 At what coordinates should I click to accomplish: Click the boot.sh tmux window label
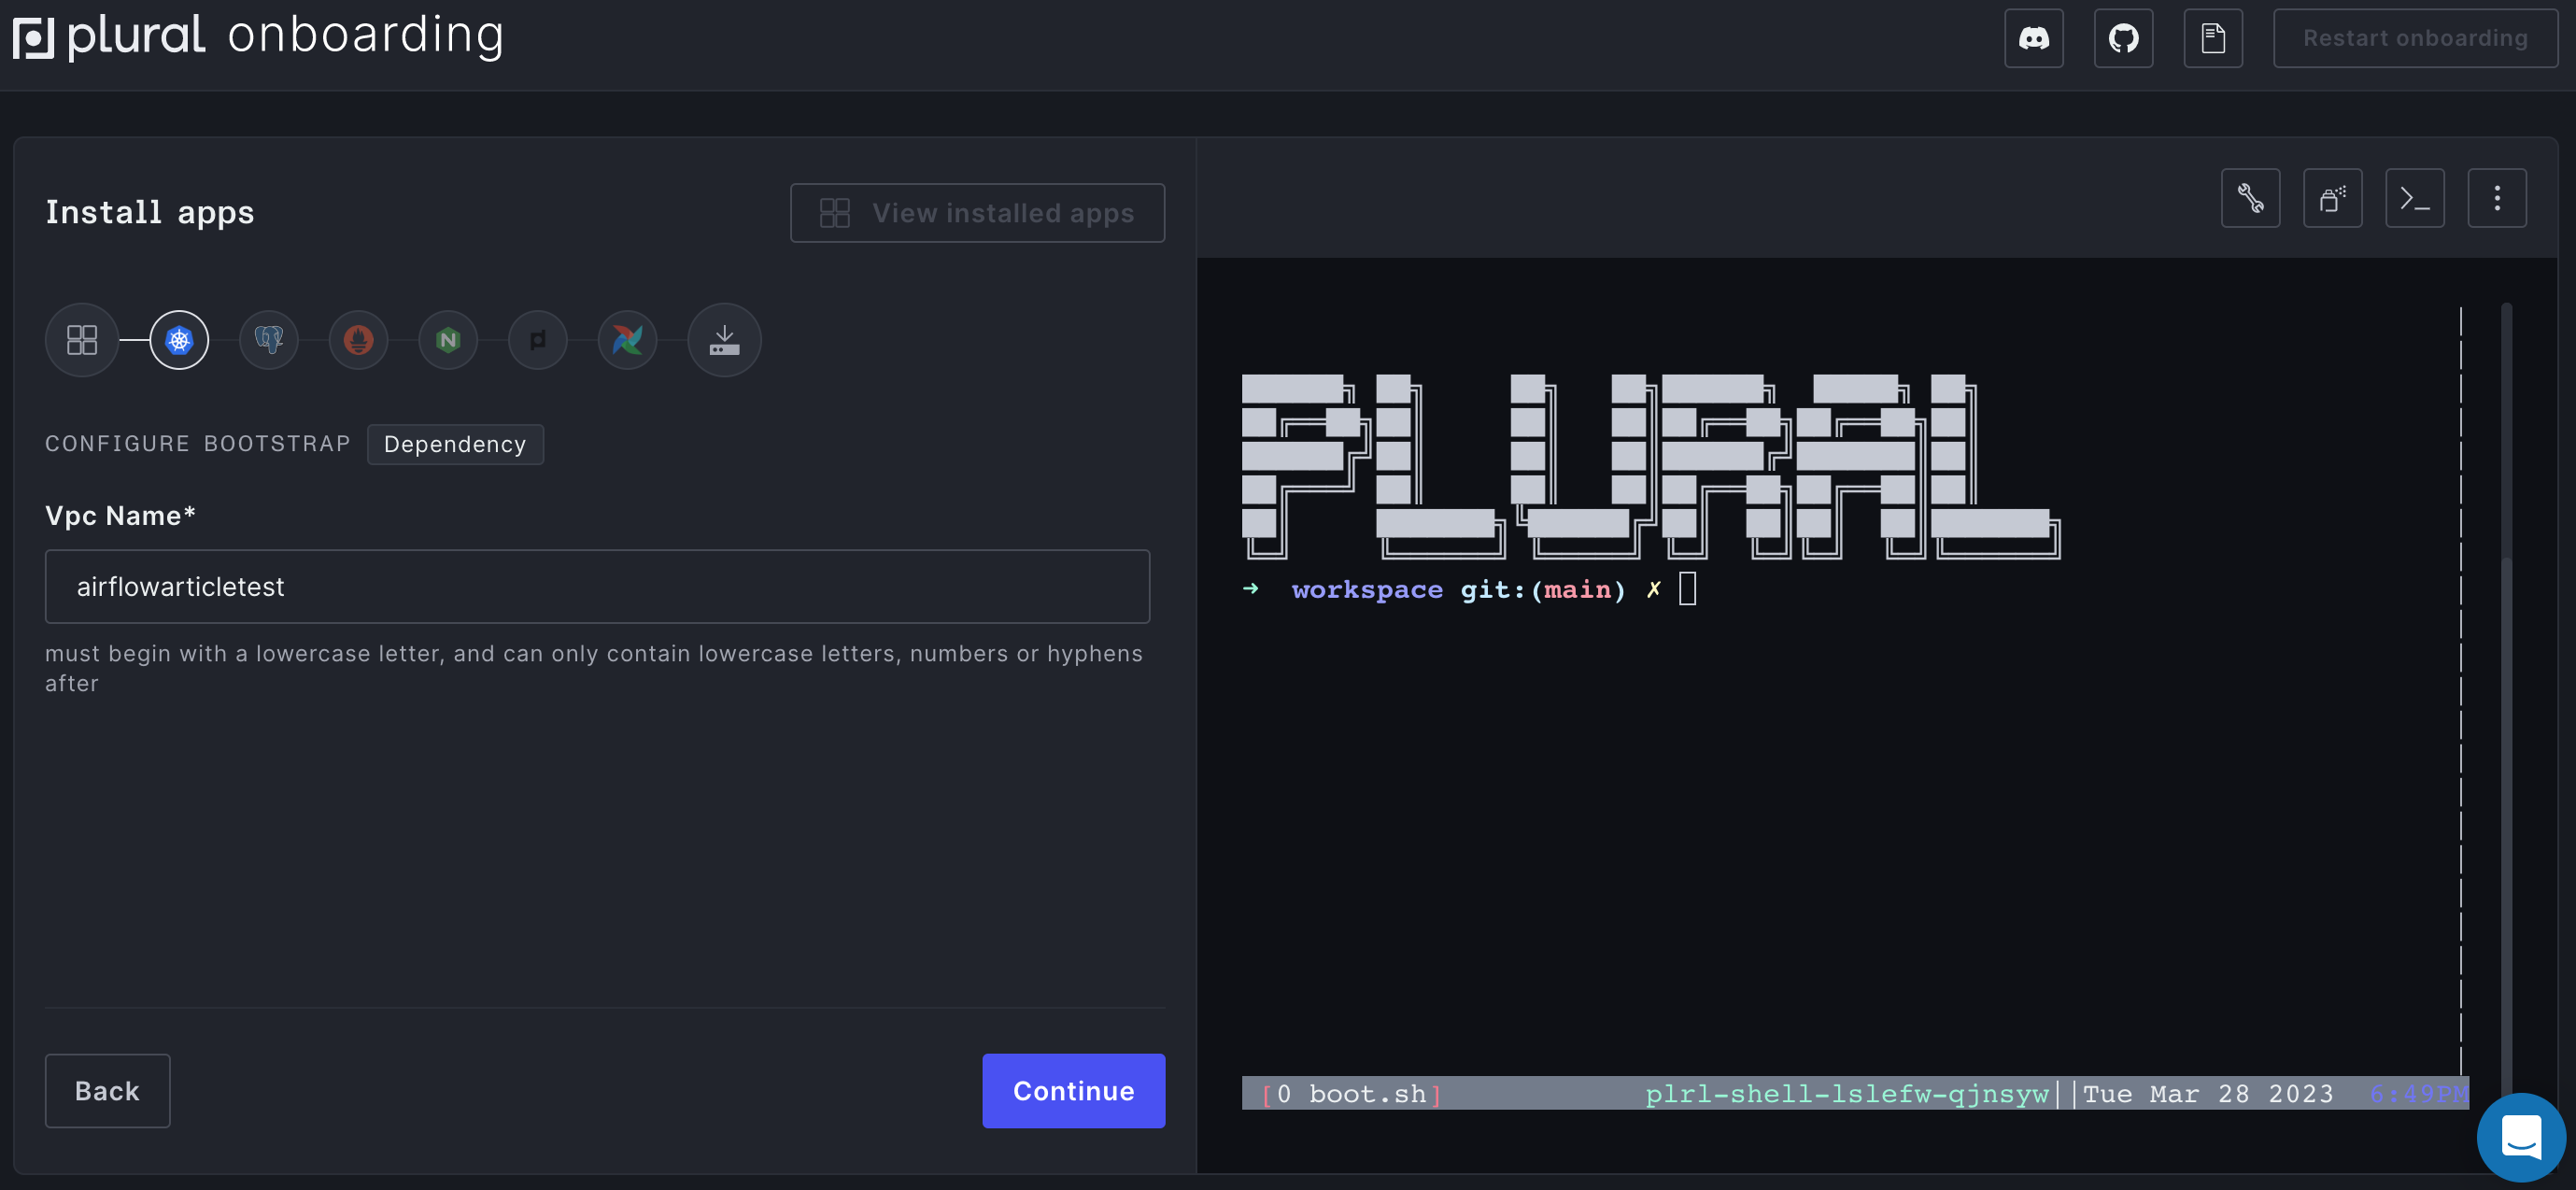[x=1352, y=1094]
